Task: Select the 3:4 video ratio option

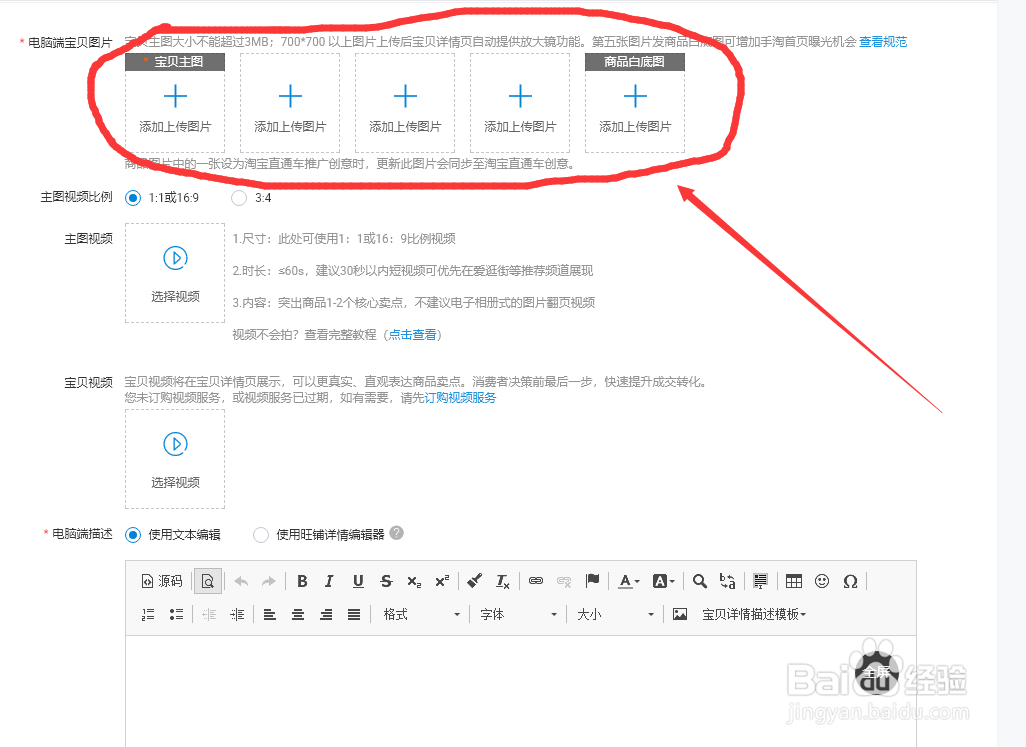Action: (x=238, y=198)
